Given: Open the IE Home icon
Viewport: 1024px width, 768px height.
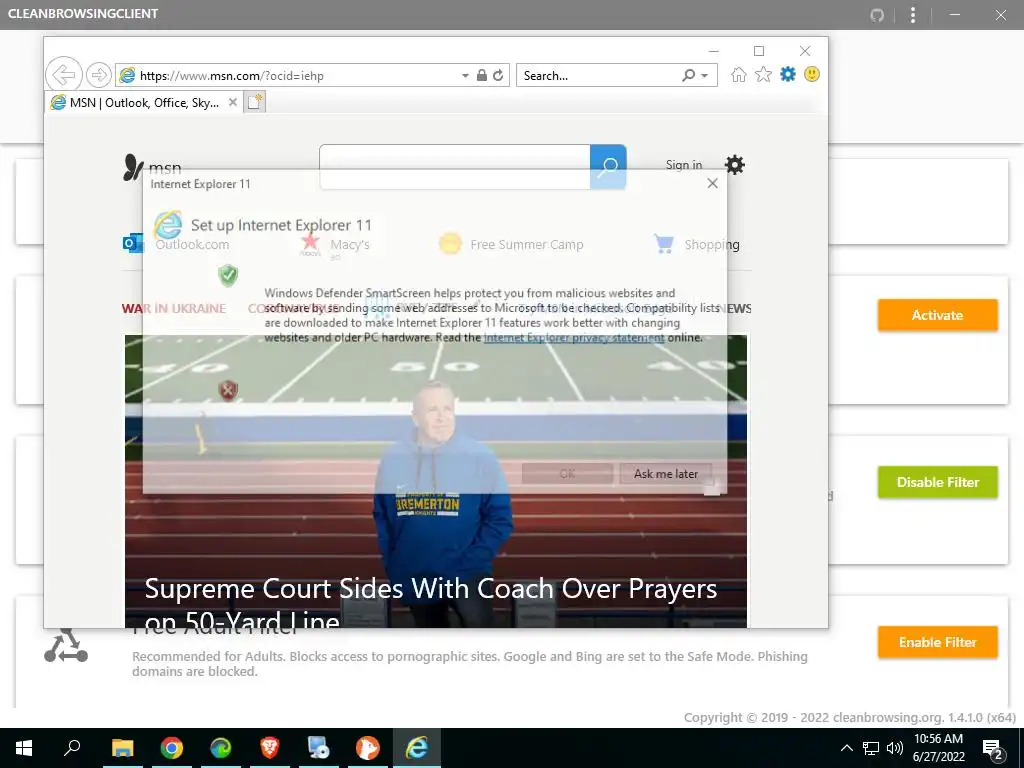Looking at the screenshot, I should pyautogui.click(x=739, y=74).
